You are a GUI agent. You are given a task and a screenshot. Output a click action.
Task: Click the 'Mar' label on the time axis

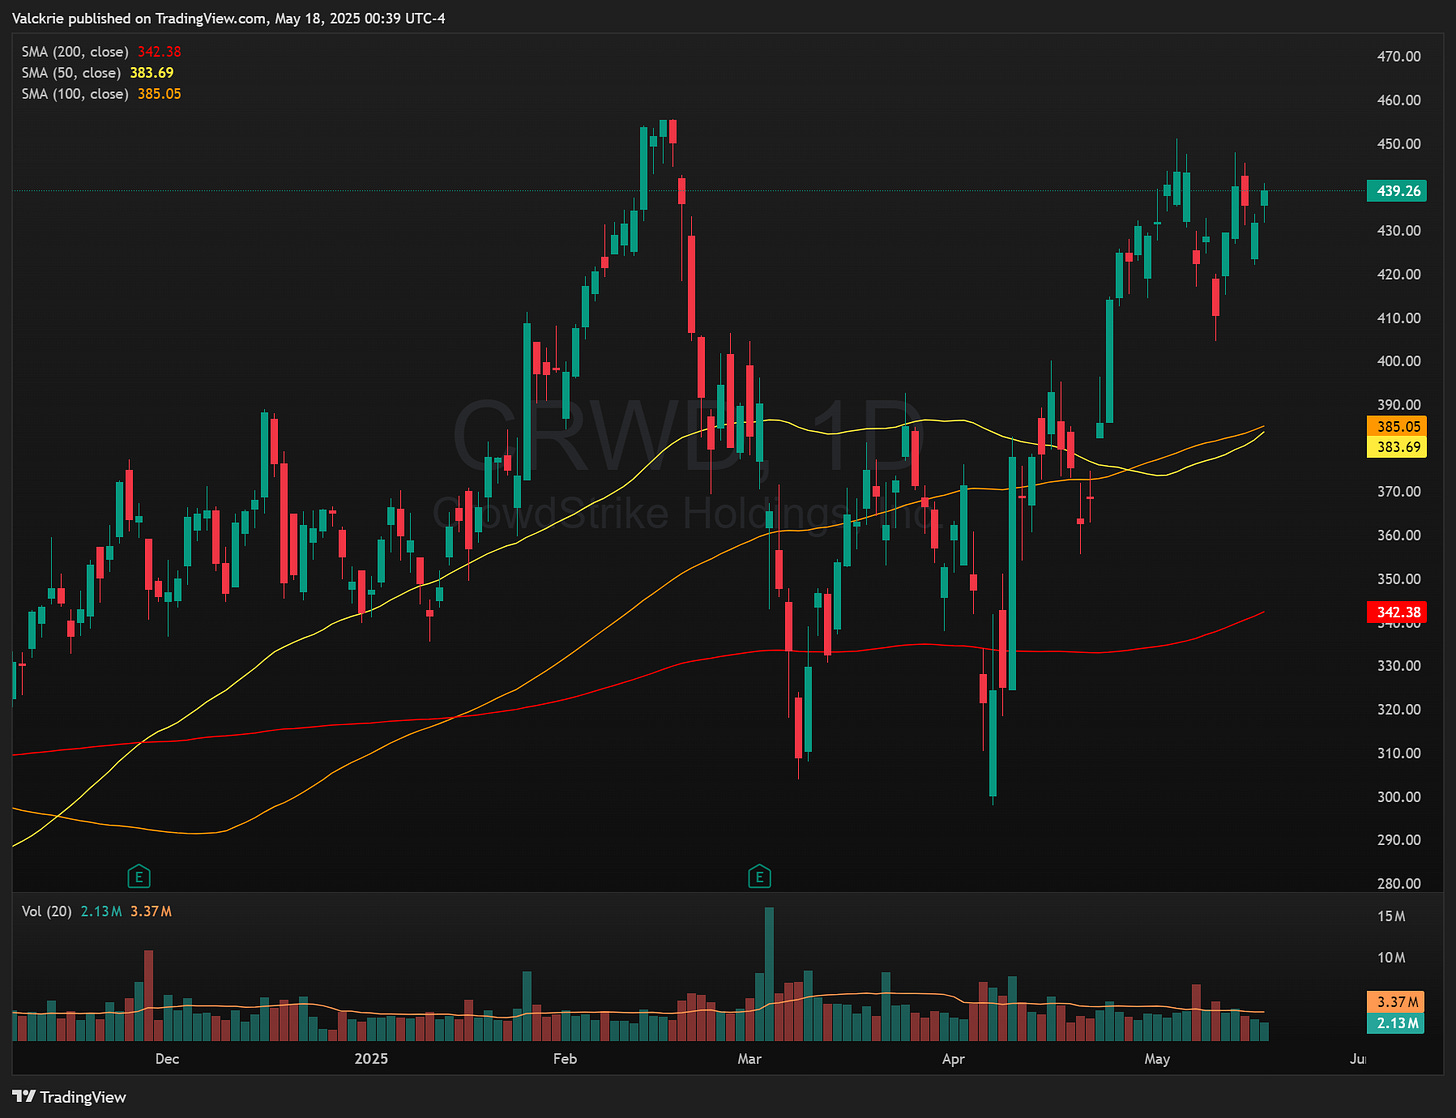[x=749, y=1058]
